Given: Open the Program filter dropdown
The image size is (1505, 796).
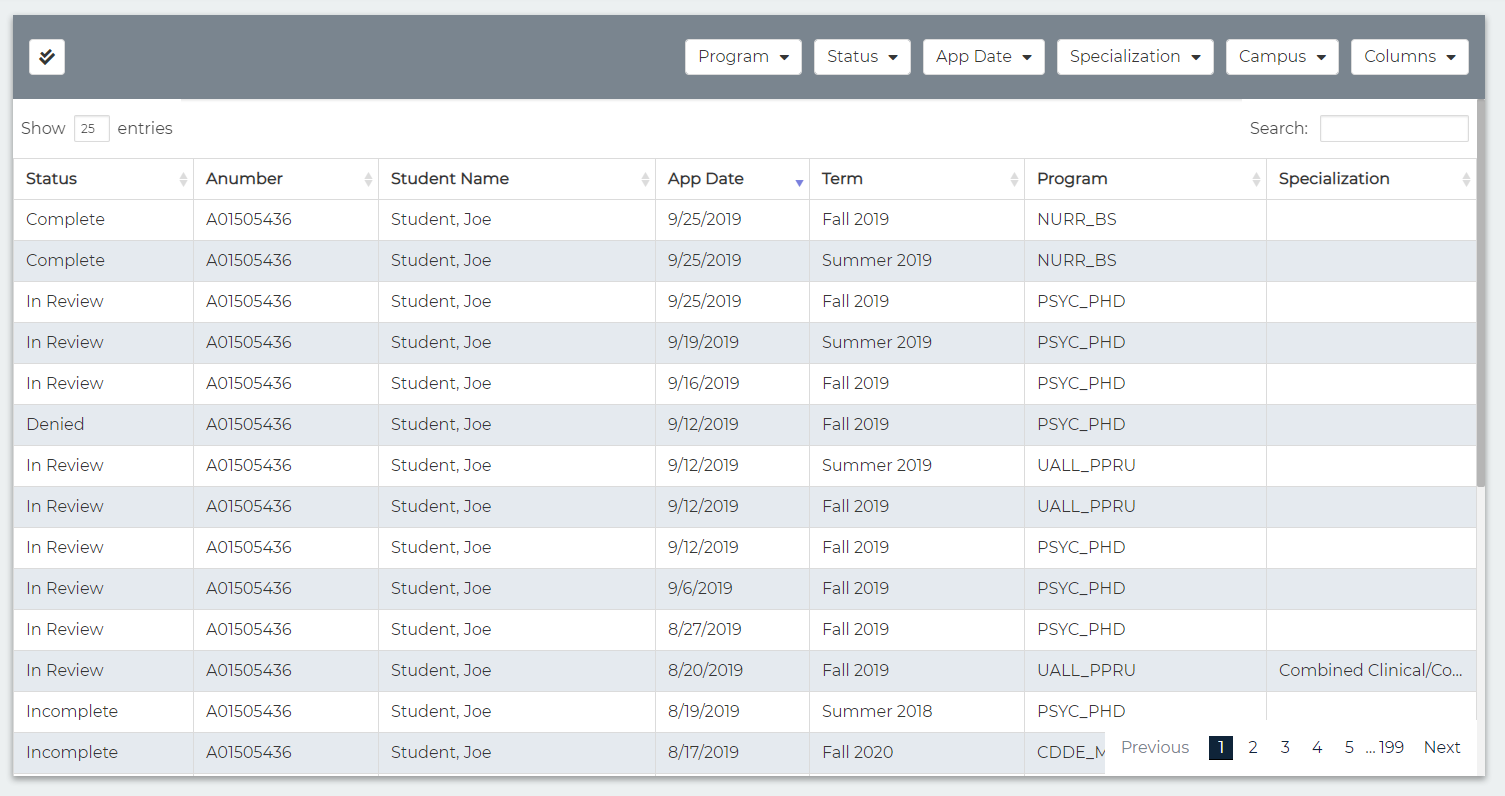Looking at the screenshot, I should pos(743,57).
